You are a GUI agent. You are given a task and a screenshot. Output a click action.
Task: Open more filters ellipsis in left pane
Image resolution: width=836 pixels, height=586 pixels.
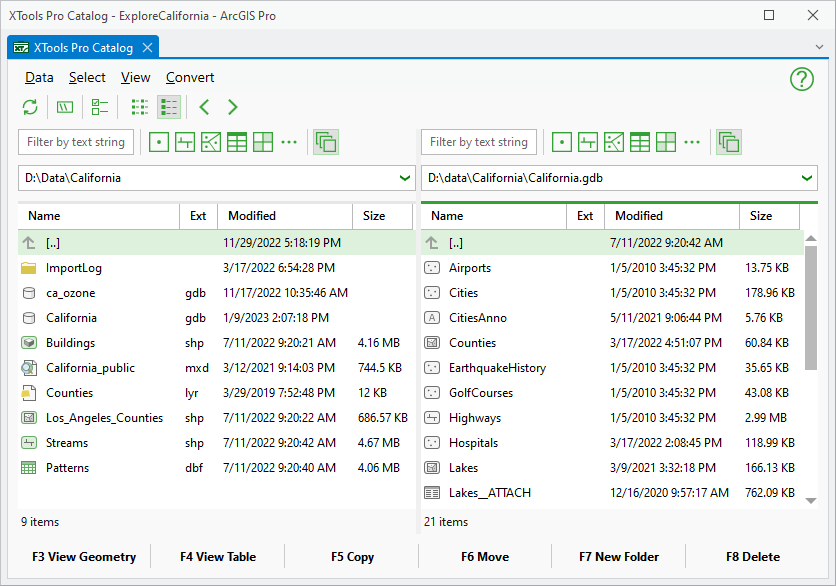point(289,142)
